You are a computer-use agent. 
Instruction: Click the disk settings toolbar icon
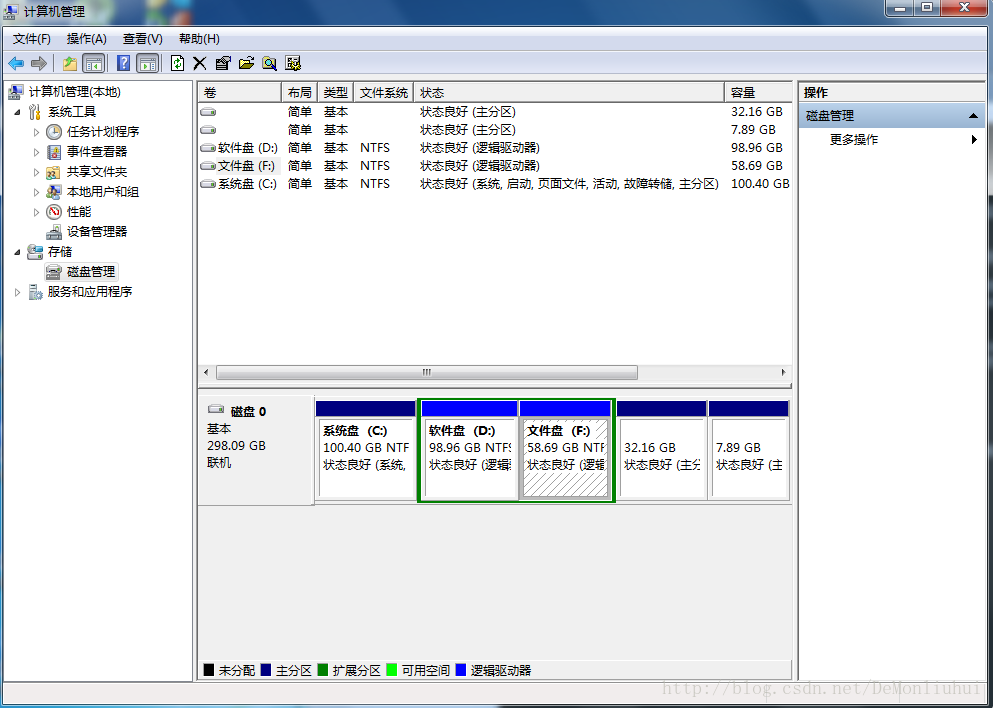coord(293,63)
